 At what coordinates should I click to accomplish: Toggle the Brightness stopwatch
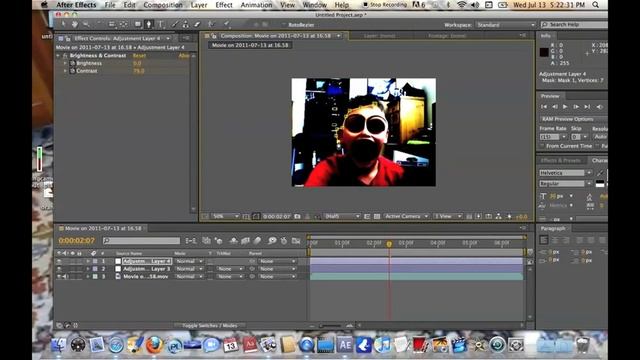coord(73,63)
